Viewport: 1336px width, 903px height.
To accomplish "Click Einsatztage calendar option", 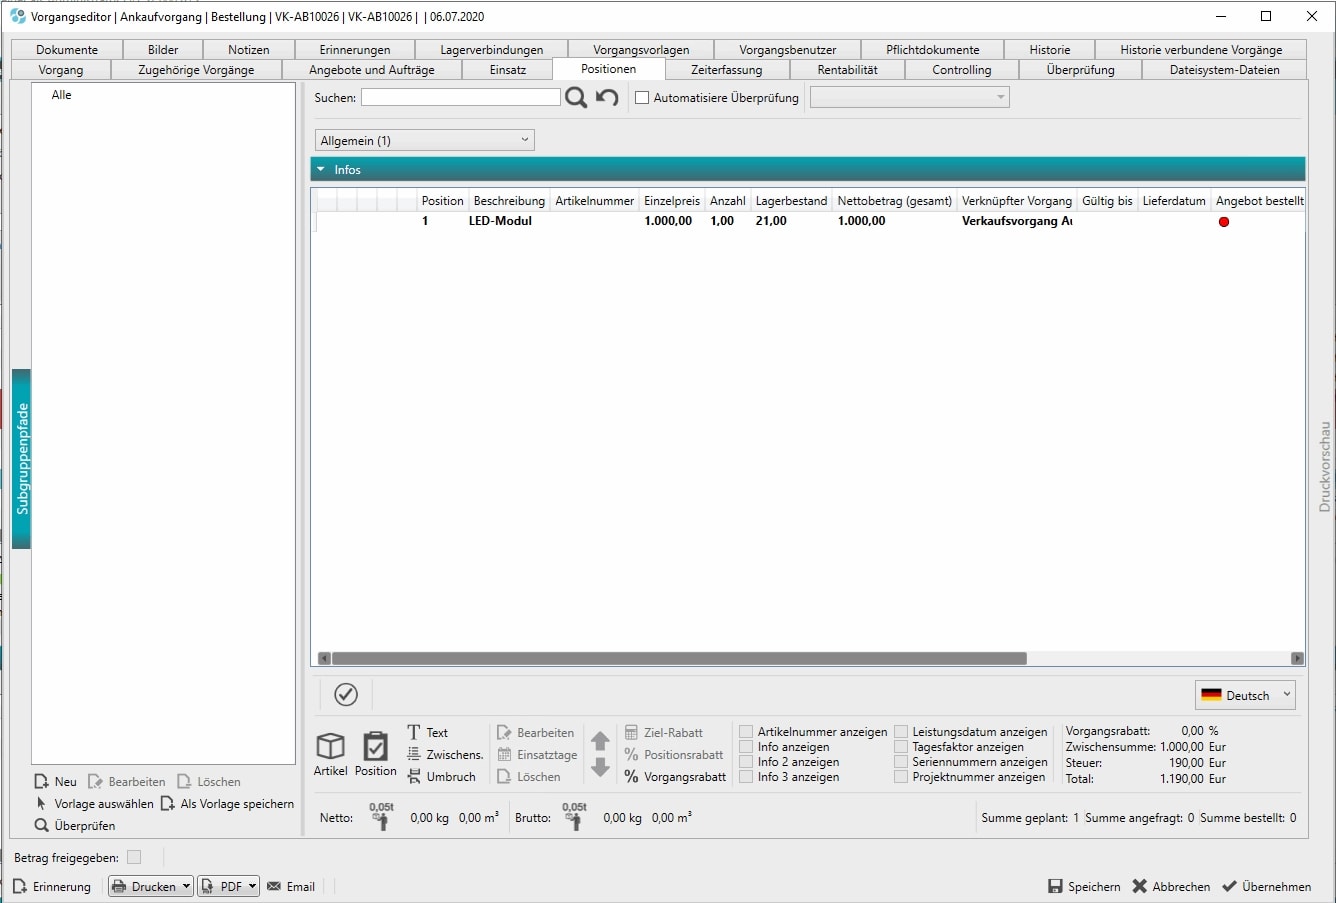I will (x=537, y=754).
